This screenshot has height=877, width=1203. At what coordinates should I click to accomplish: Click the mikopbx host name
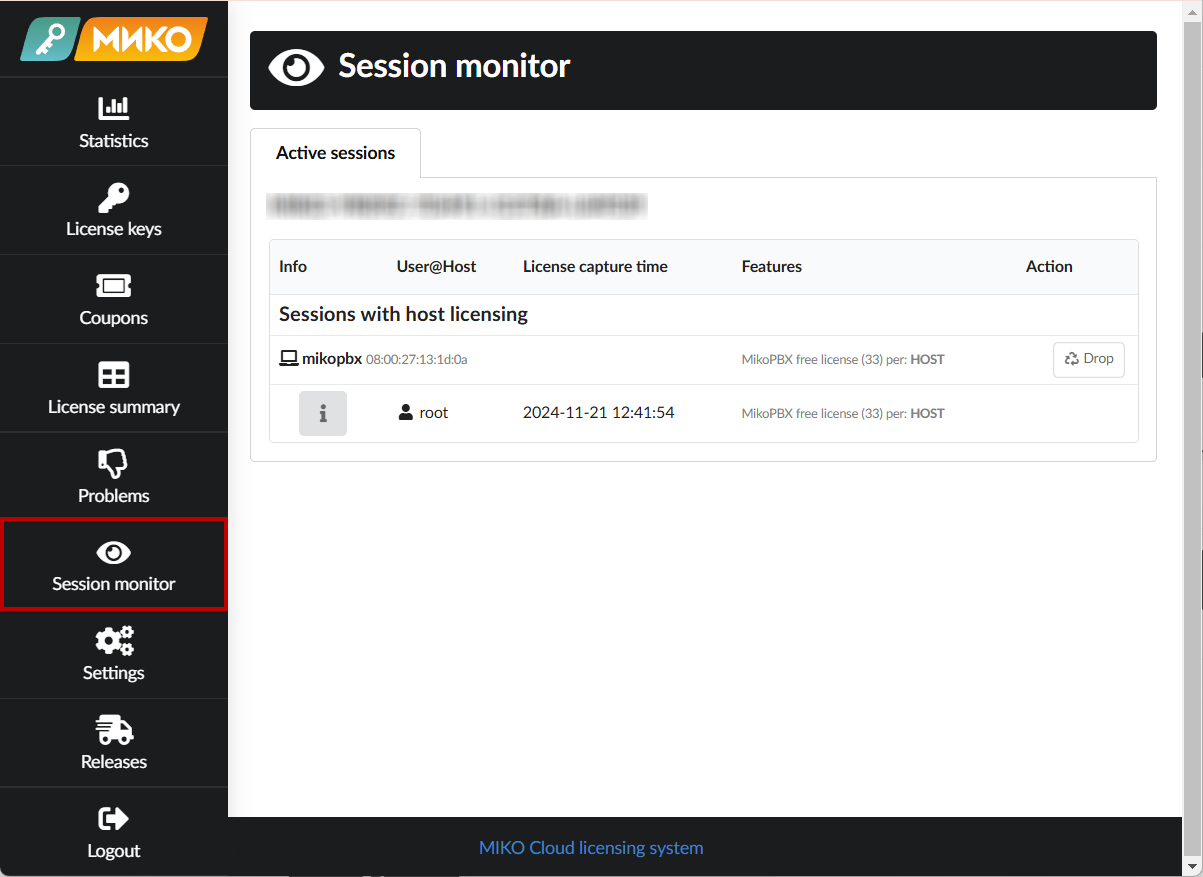[x=331, y=359]
